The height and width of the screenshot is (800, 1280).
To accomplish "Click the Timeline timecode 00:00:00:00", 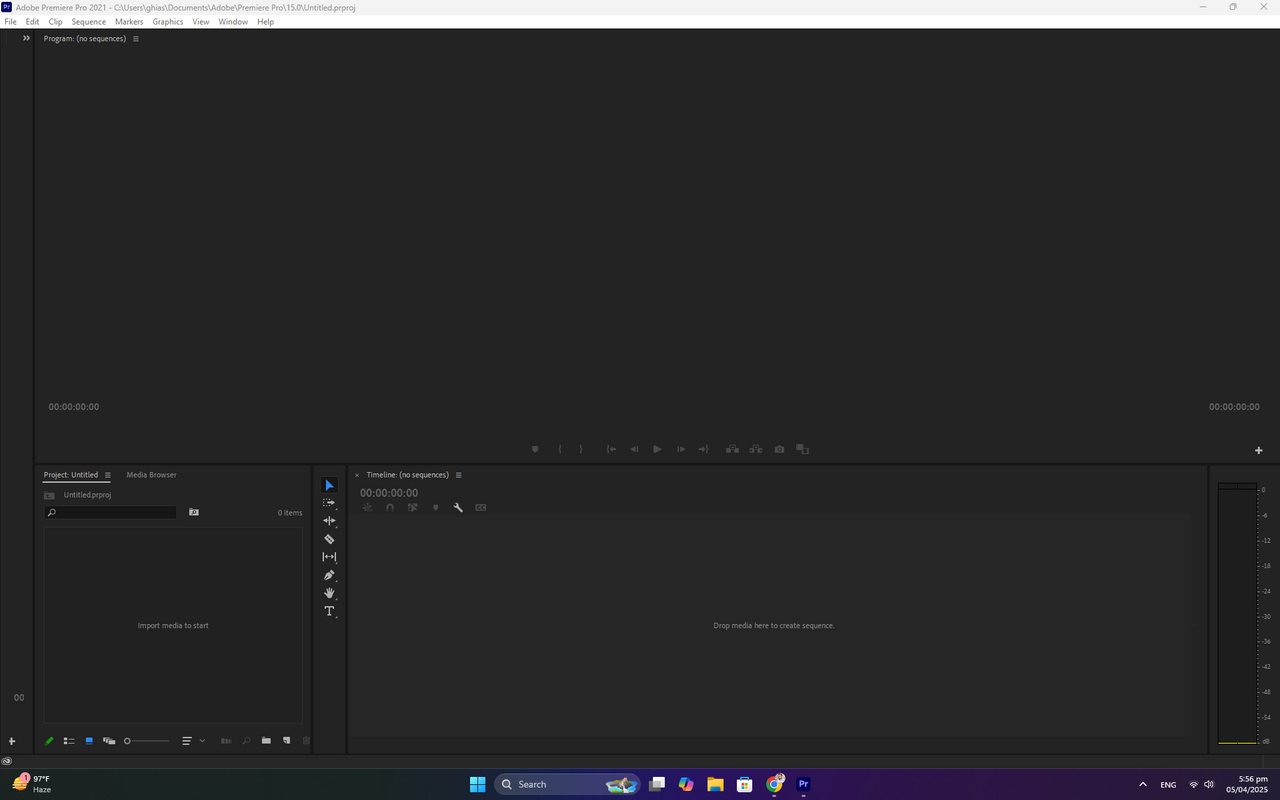I will coord(389,493).
